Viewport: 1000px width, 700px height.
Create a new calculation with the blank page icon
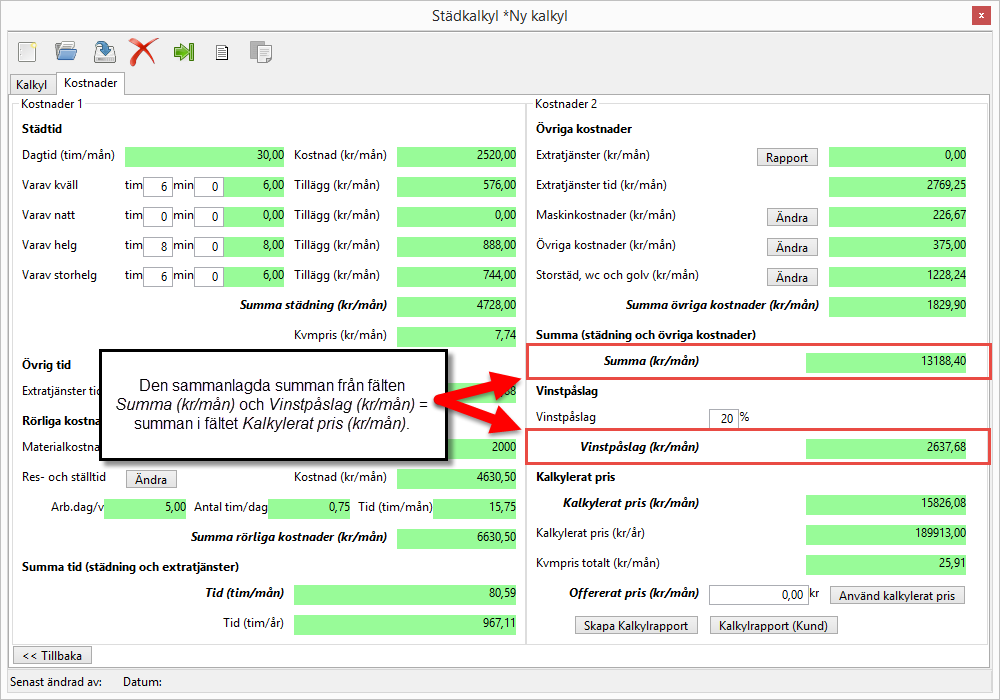[x=27, y=51]
